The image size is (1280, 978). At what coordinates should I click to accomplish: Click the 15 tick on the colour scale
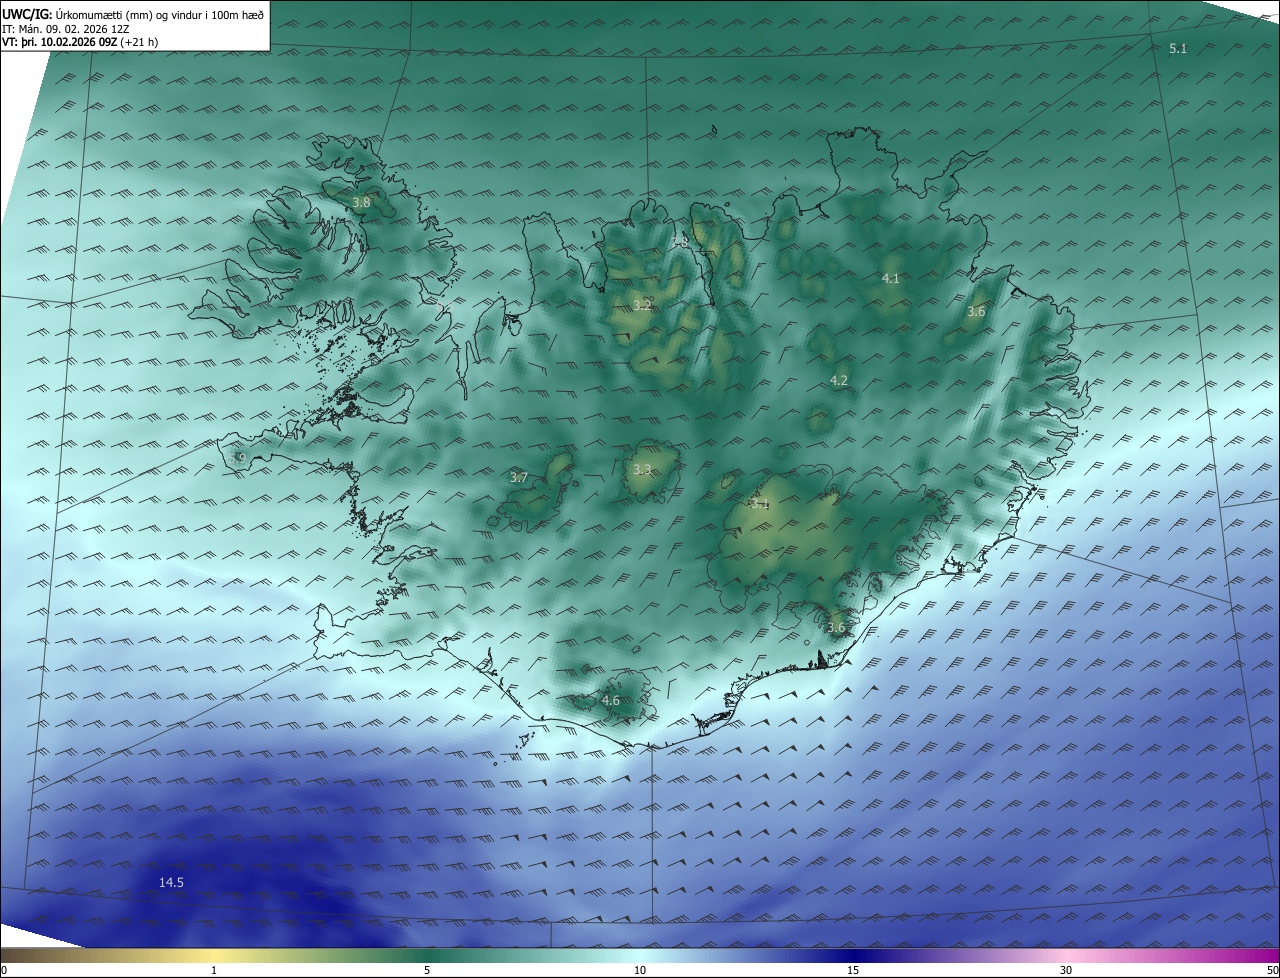(853, 970)
